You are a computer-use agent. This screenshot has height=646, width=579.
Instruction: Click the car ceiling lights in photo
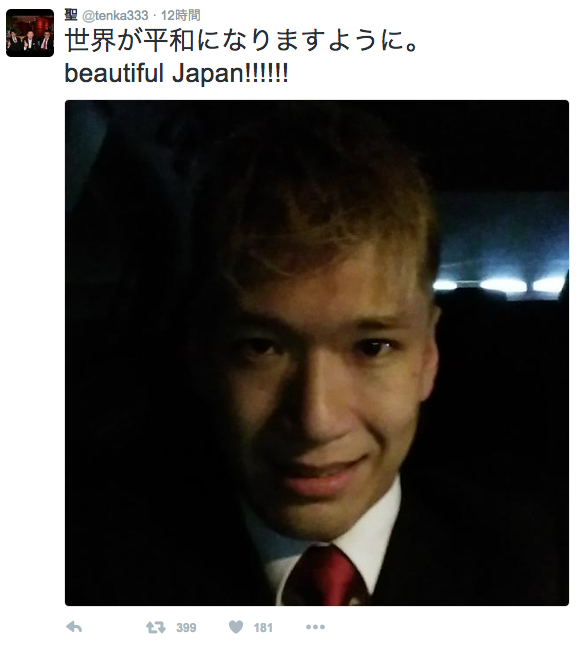tap(501, 284)
